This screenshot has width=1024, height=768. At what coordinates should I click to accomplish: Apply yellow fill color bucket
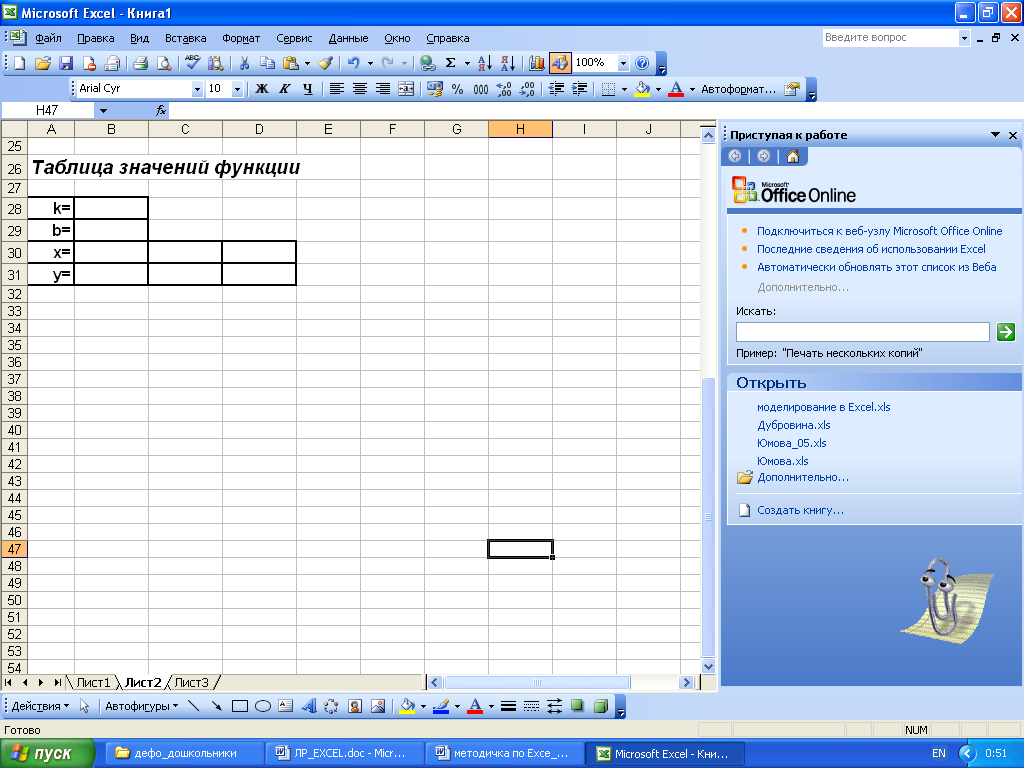coord(643,89)
